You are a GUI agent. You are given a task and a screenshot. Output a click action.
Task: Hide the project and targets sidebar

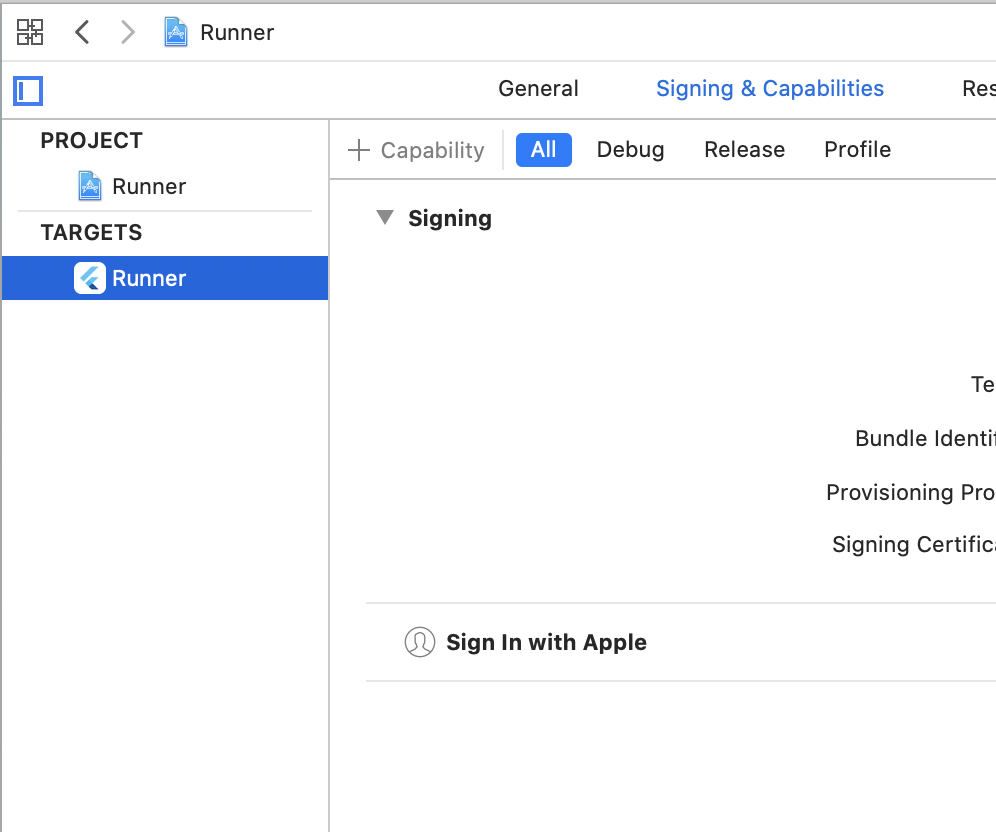tap(28, 91)
